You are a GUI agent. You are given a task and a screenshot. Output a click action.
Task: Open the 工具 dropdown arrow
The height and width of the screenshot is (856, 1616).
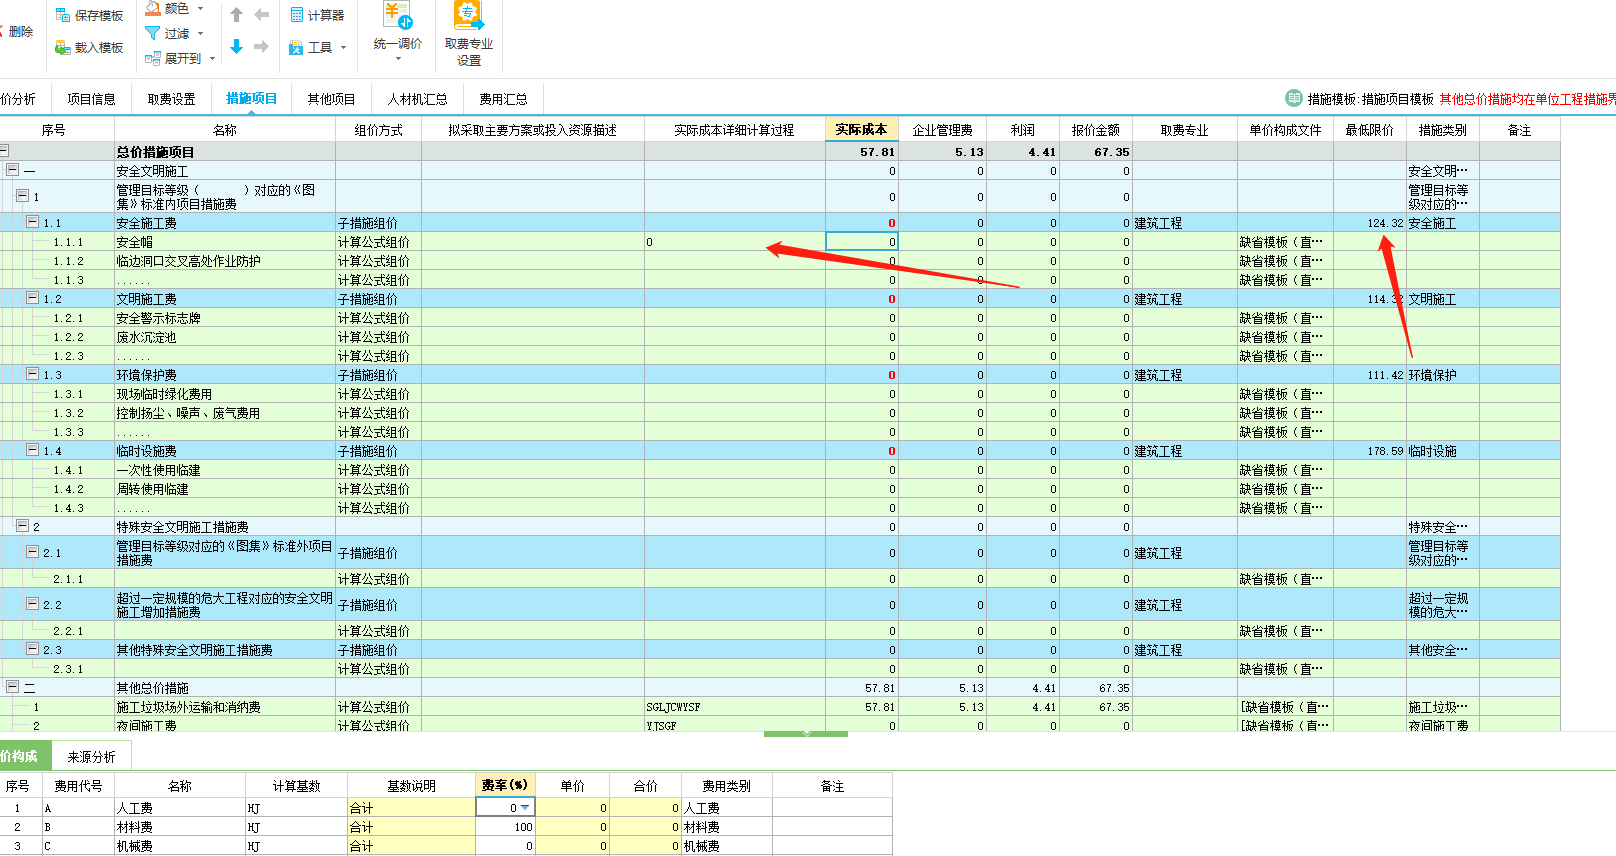click(343, 48)
